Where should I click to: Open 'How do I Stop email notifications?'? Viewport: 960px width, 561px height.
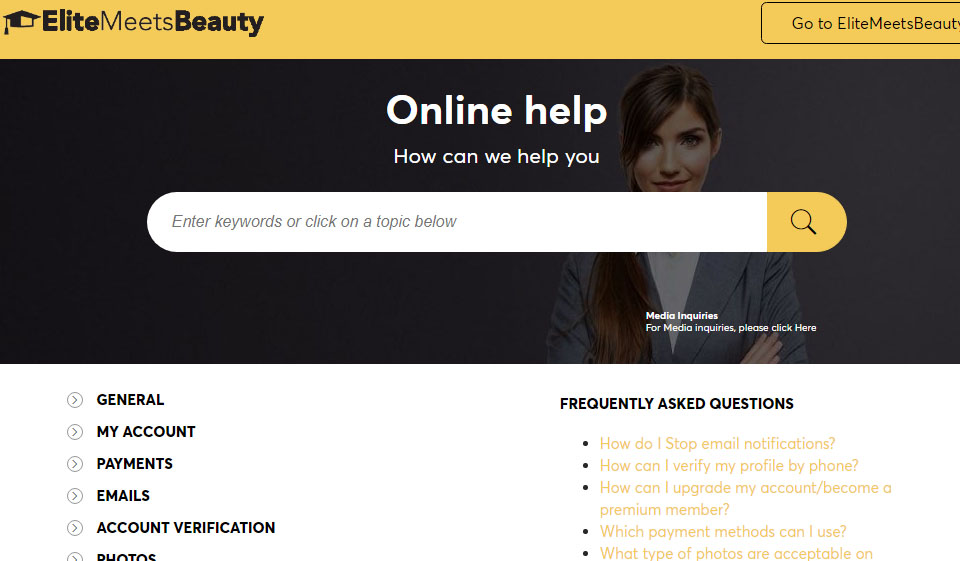(x=717, y=443)
